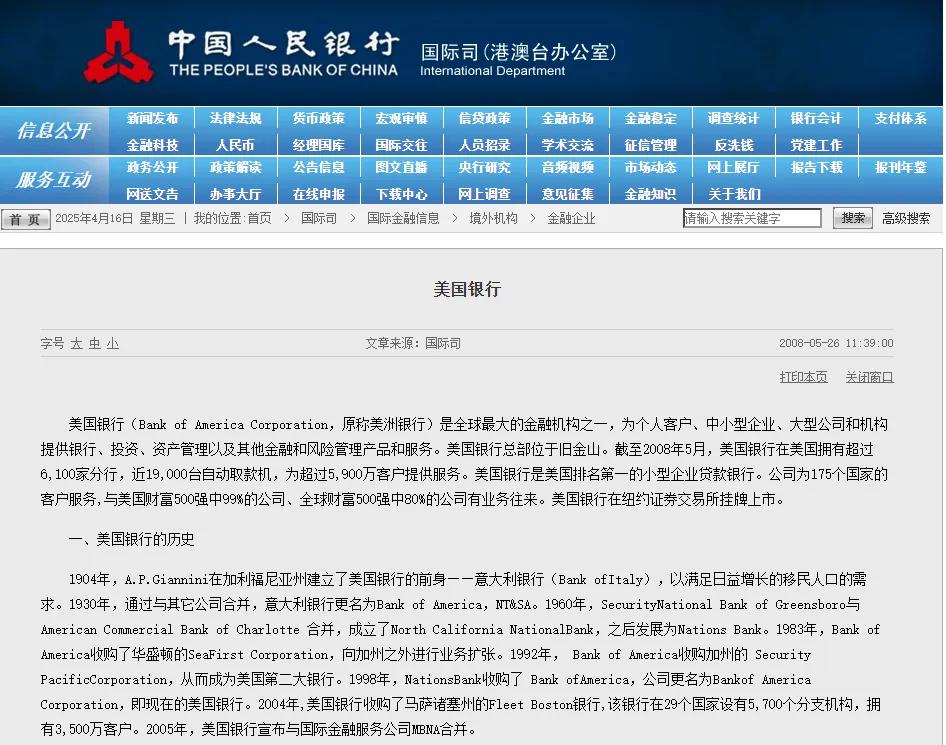This screenshot has height=745, width=946.
Task: Click the 信息公开 category header
Action: click(x=54, y=130)
